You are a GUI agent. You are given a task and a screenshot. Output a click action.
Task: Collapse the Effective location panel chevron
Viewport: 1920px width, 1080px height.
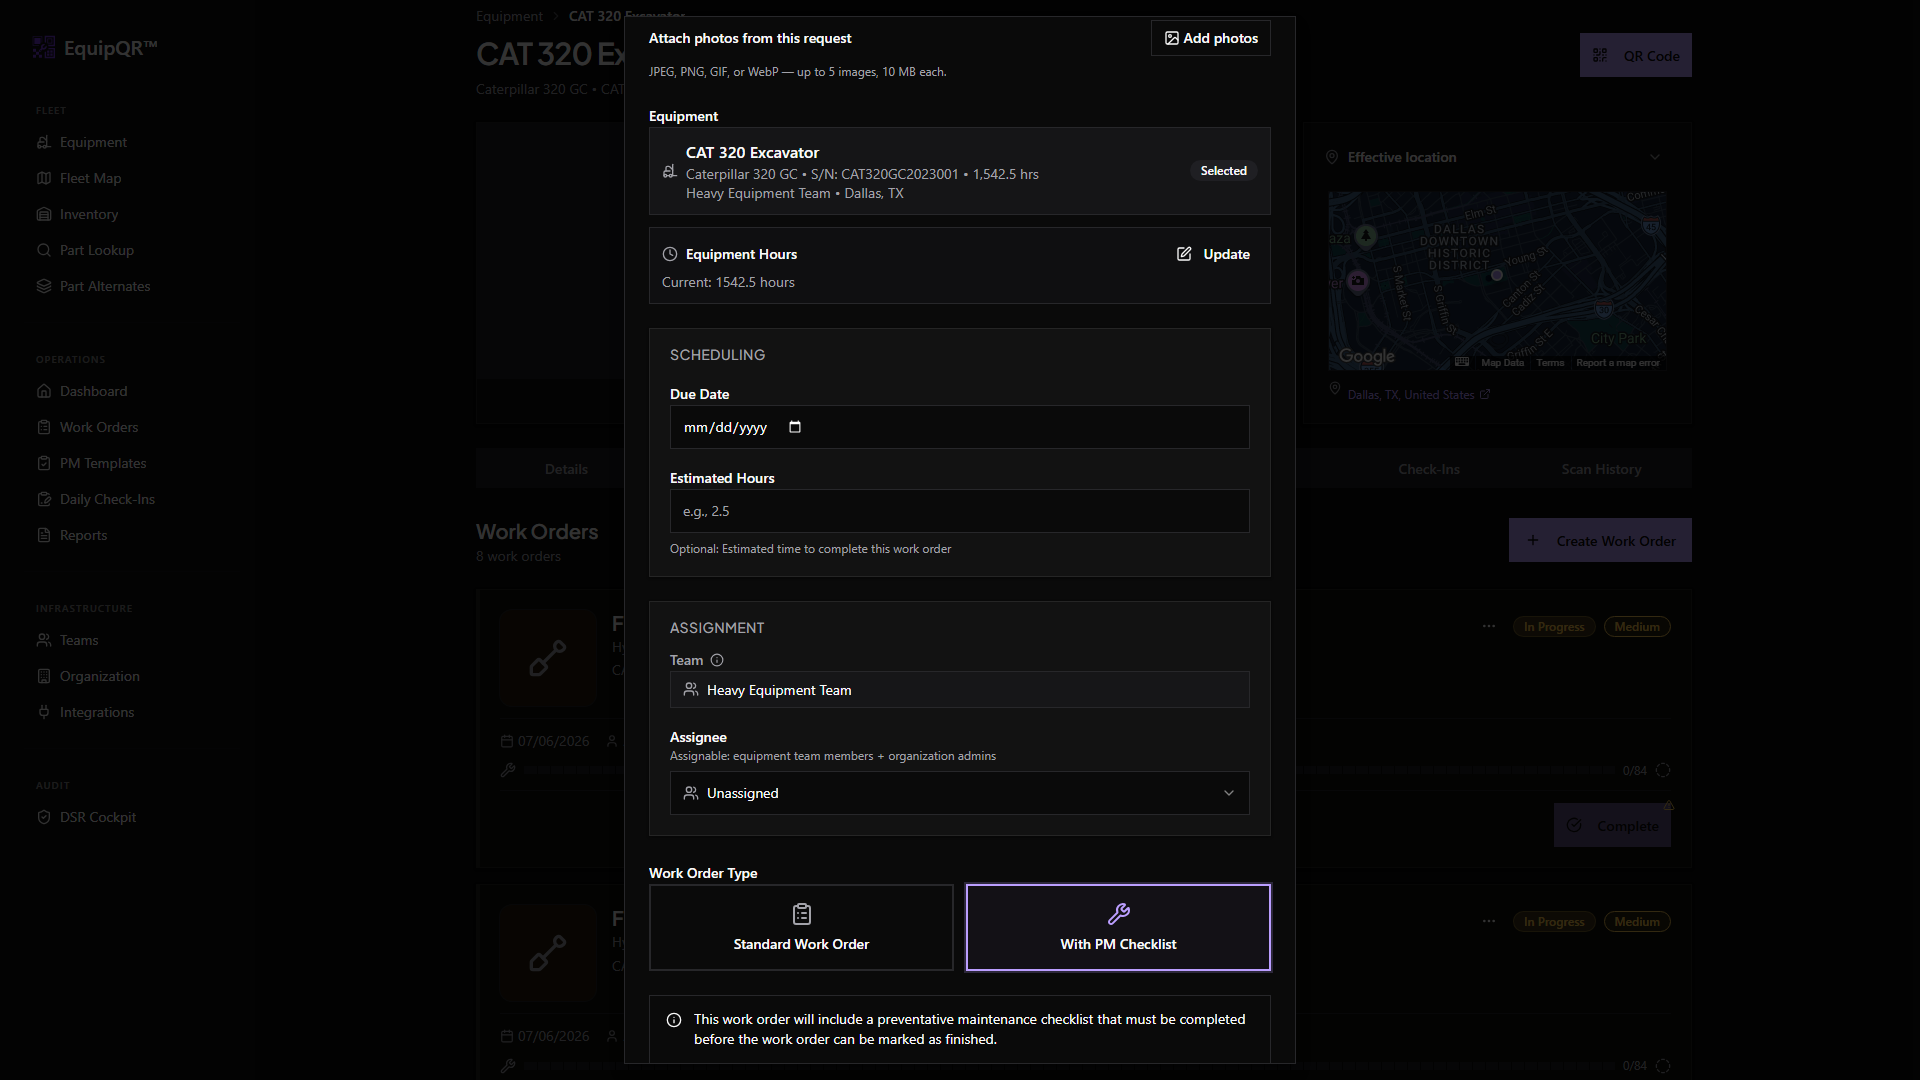click(1655, 157)
